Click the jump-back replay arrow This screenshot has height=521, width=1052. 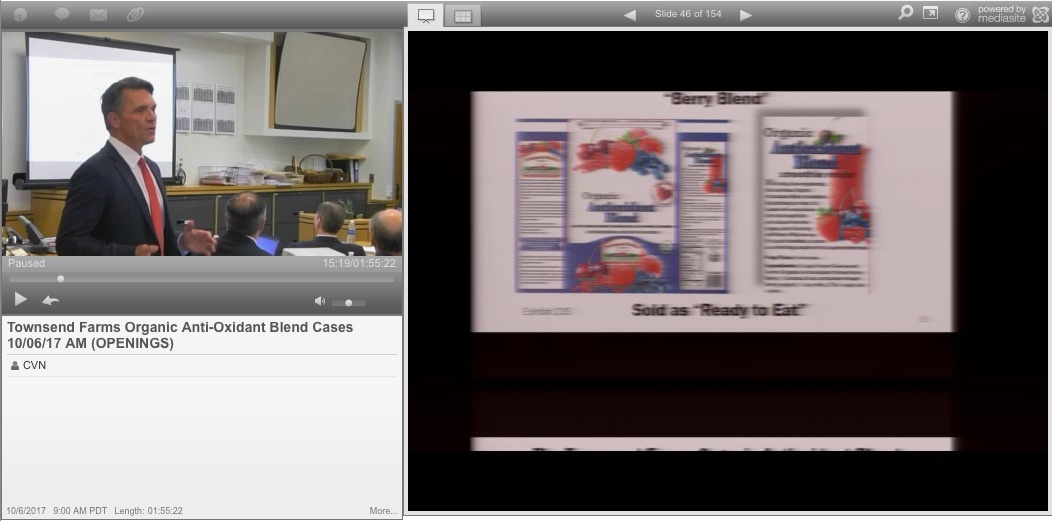(x=50, y=300)
